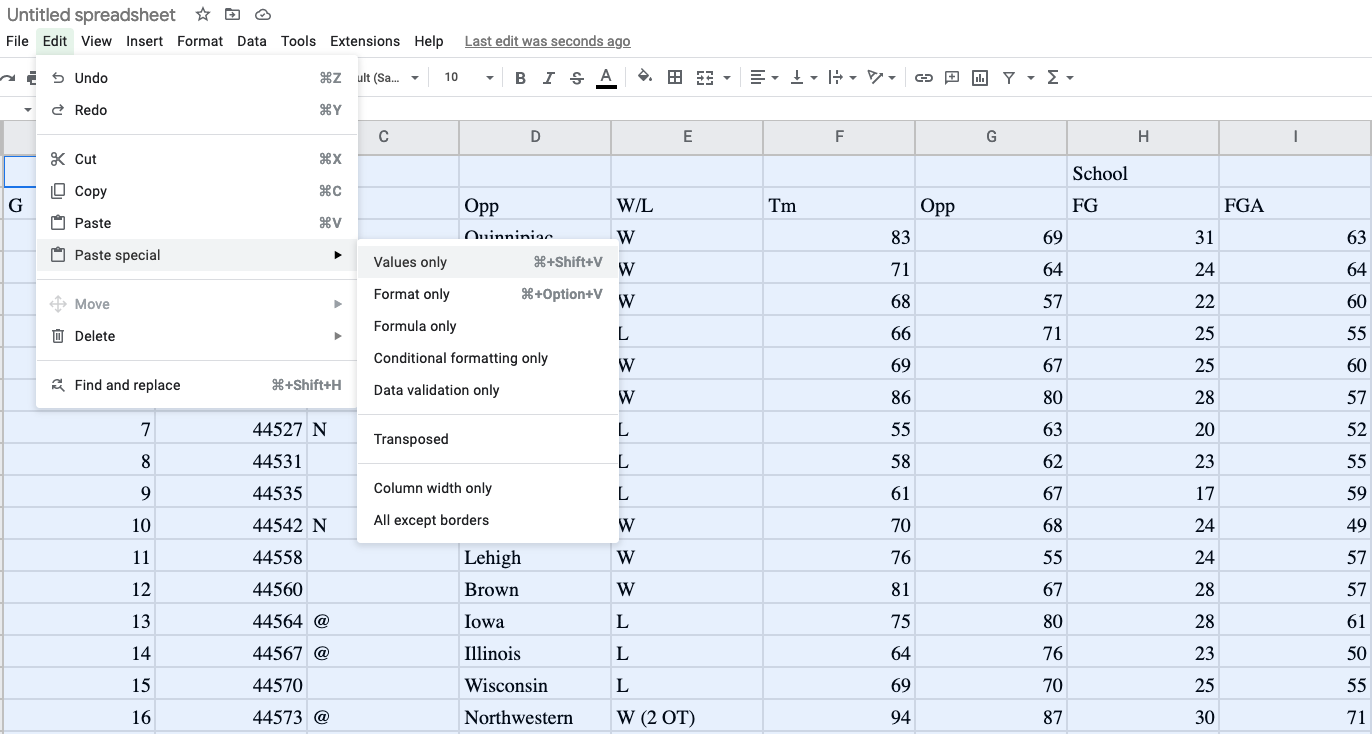
Task: Pick a fill color swatch
Action: (644, 77)
